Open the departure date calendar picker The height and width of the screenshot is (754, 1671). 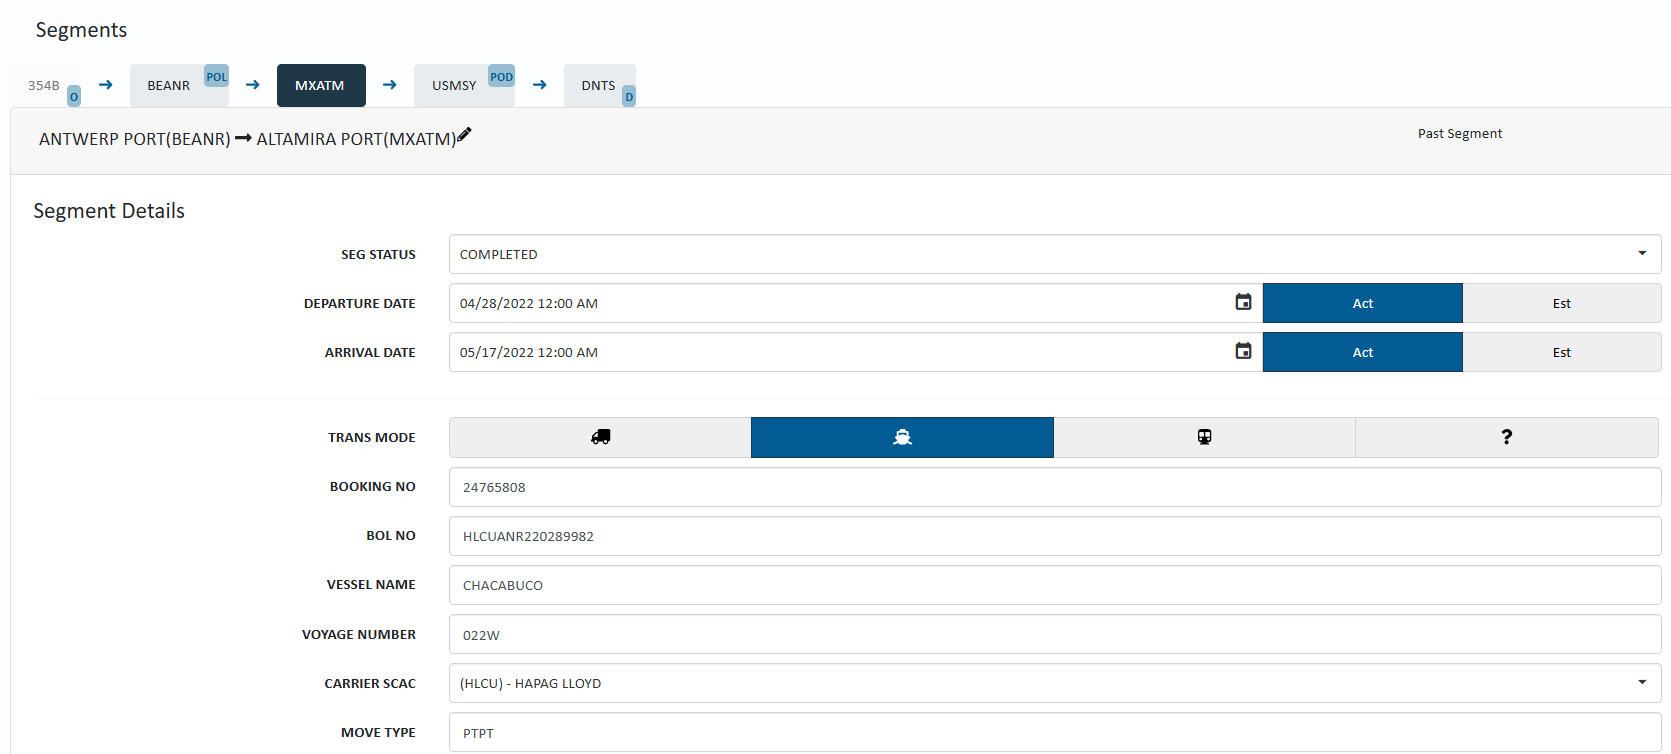point(1243,302)
